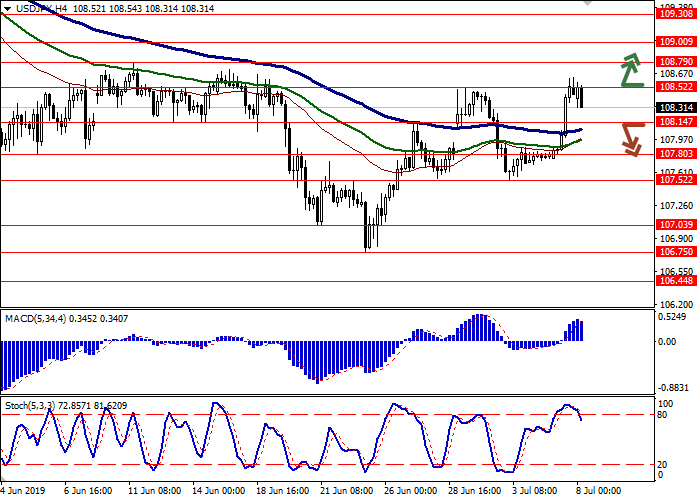This screenshot has height=500, width=700.
Task: Select the 109.308 resistance price label
Action: click(x=676, y=14)
